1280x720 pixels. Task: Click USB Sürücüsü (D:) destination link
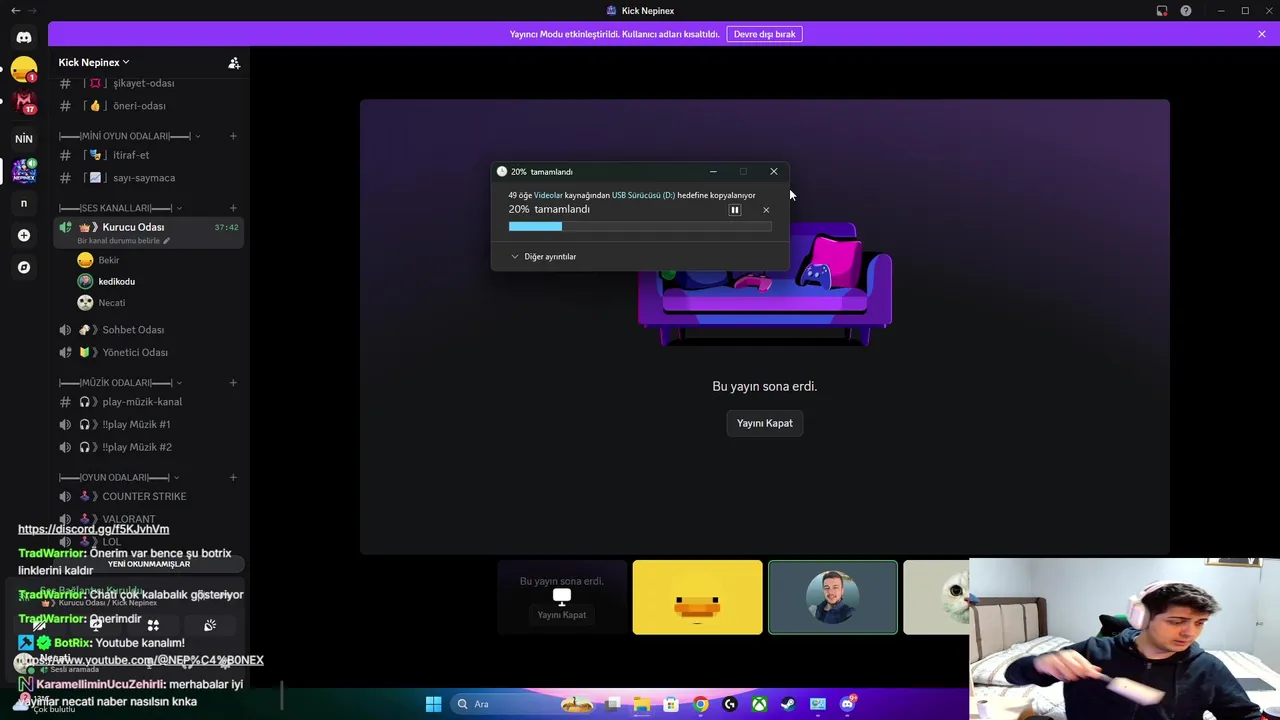(x=643, y=195)
